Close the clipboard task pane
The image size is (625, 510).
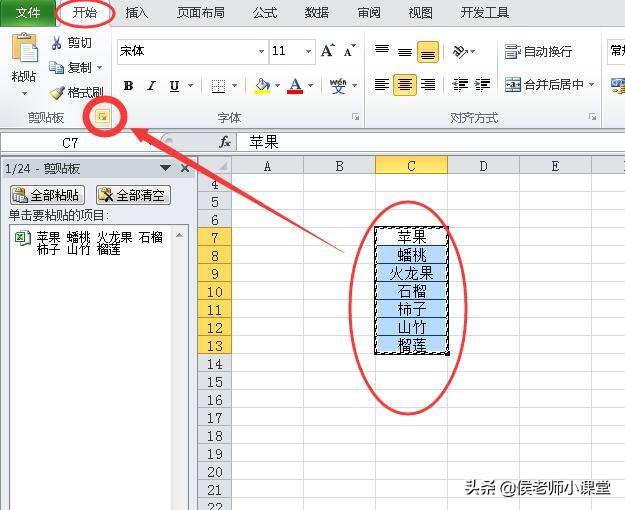coord(185,168)
